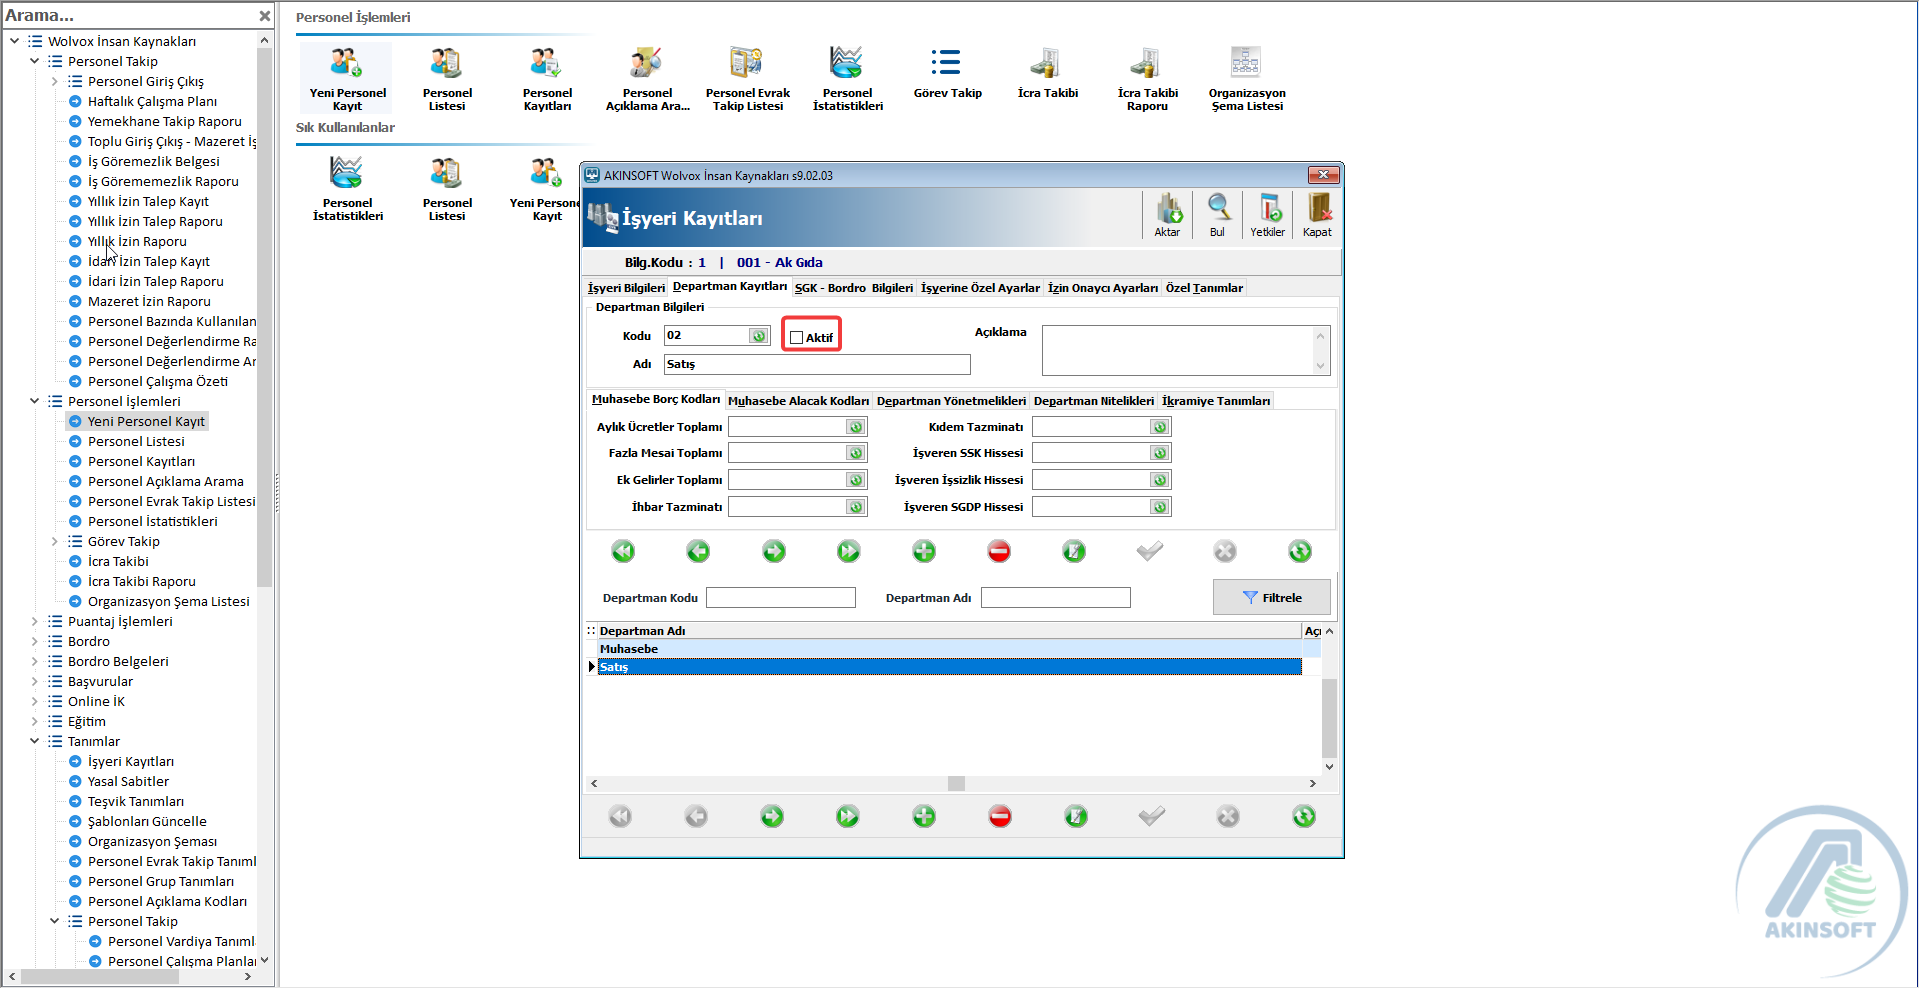The height and width of the screenshot is (989, 1920).
Task: Add new record in bottom navigator
Action: pyautogui.click(x=924, y=817)
